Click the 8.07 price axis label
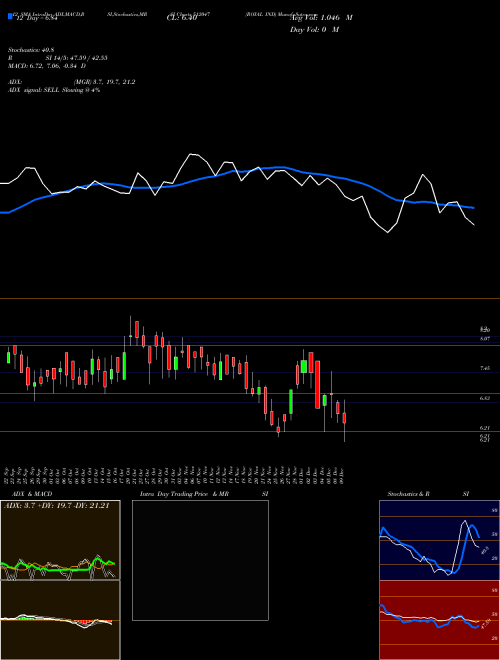 484,338
